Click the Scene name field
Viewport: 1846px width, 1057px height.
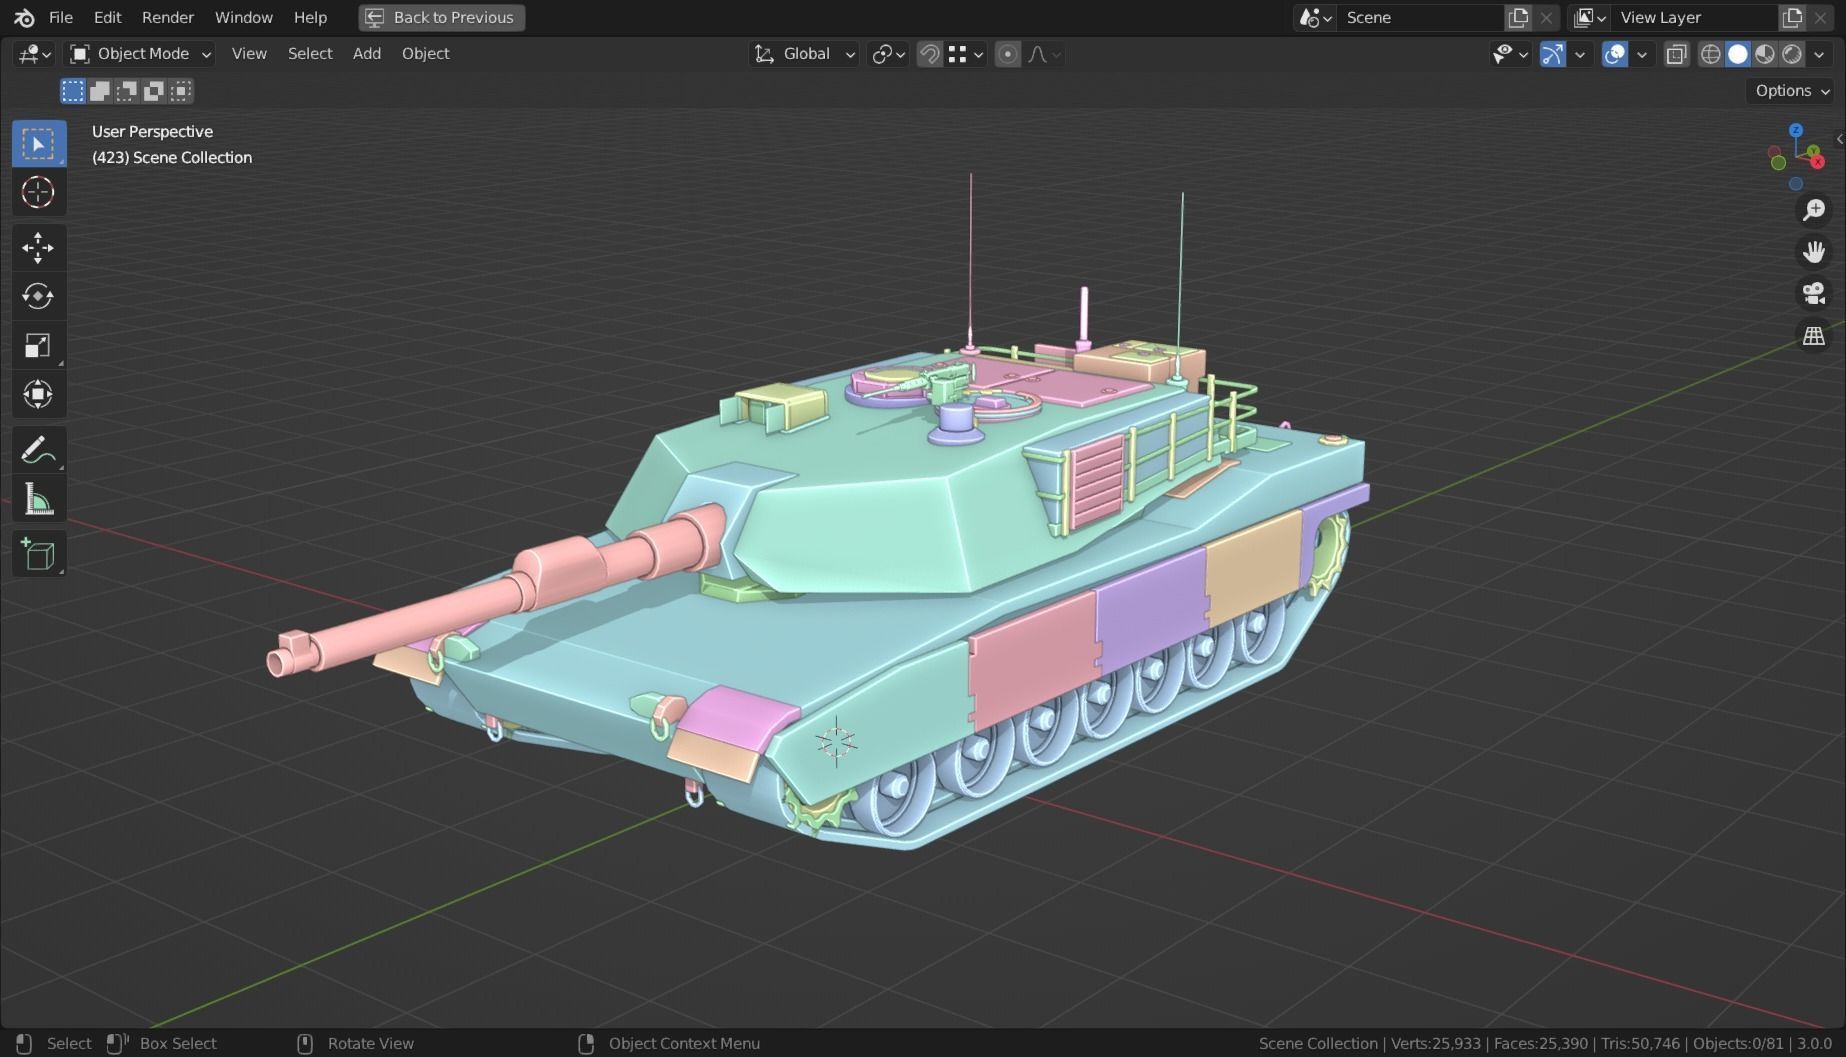1420,17
